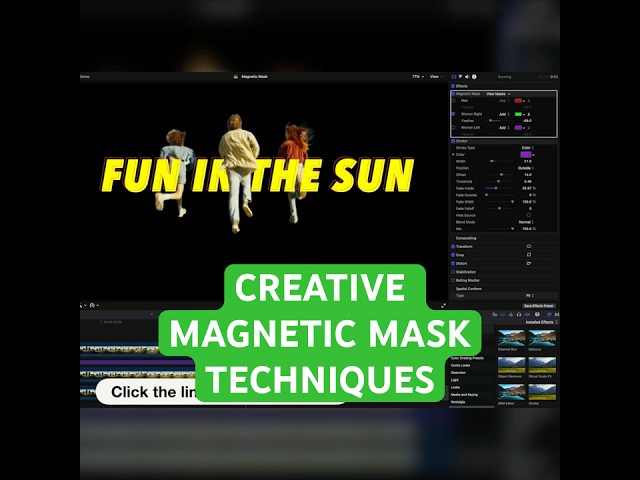640x480 pixels.
Task: Click the Woman Right green color swatch
Action: (x=518, y=114)
